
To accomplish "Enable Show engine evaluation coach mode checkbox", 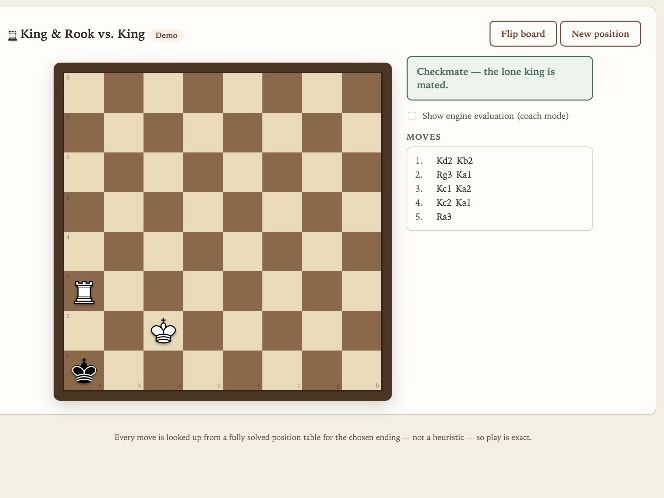I will click(x=412, y=116).
